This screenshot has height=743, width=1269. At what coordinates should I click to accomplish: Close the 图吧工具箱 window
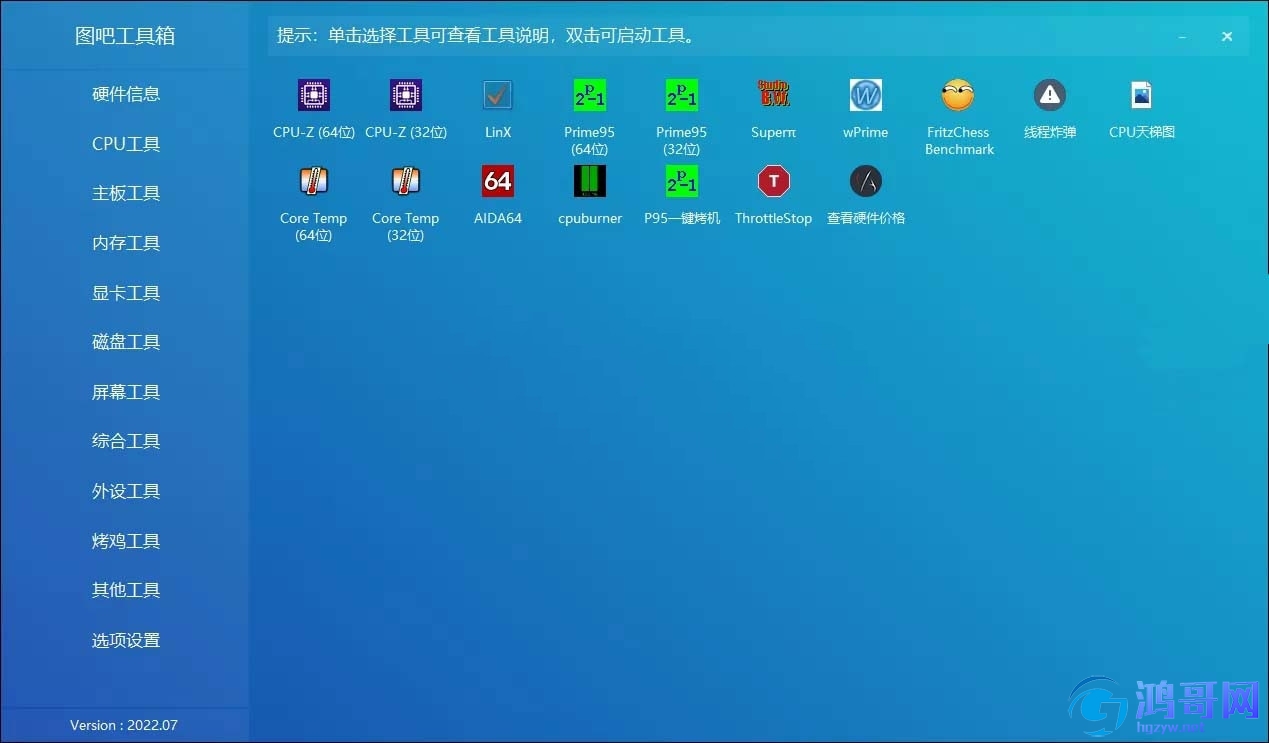coord(1227,37)
